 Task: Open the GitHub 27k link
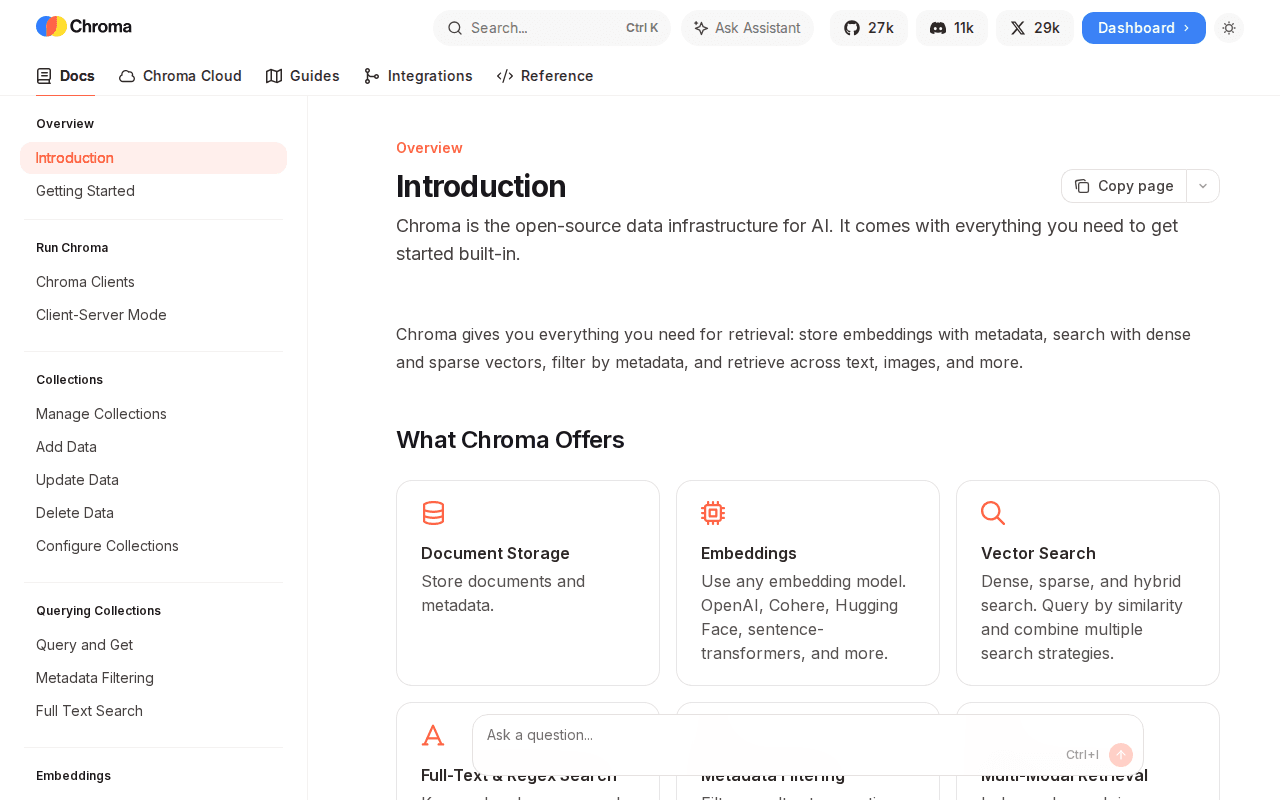pyautogui.click(x=869, y=28)
